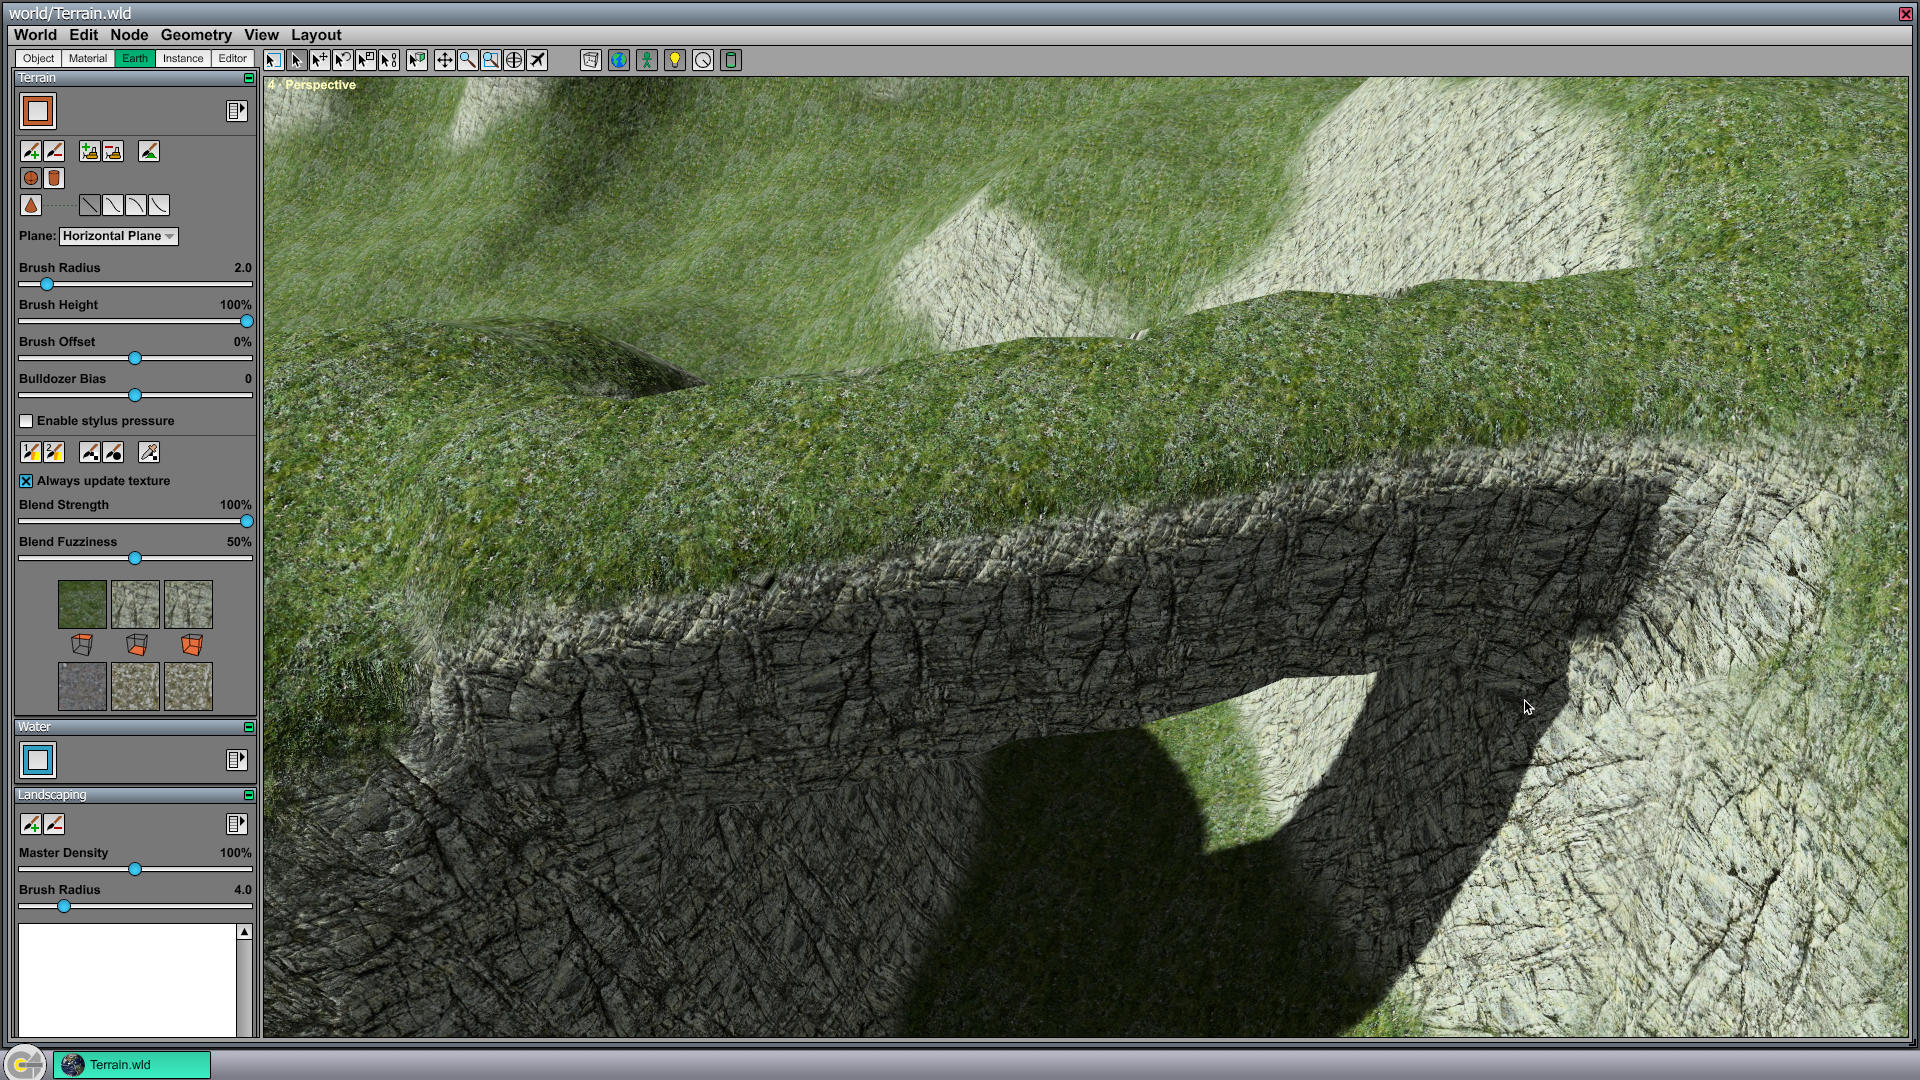Toggle the all-faces orange cube icon
1920x1080 pixels.
[190, 645]
